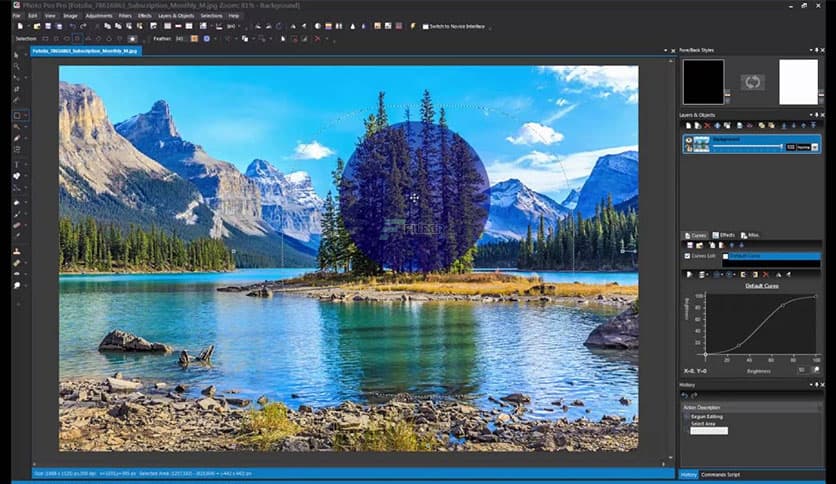Click the black foreground color swatch
The width and height of the screenshot is (836, 484).
tap(703, 82)
